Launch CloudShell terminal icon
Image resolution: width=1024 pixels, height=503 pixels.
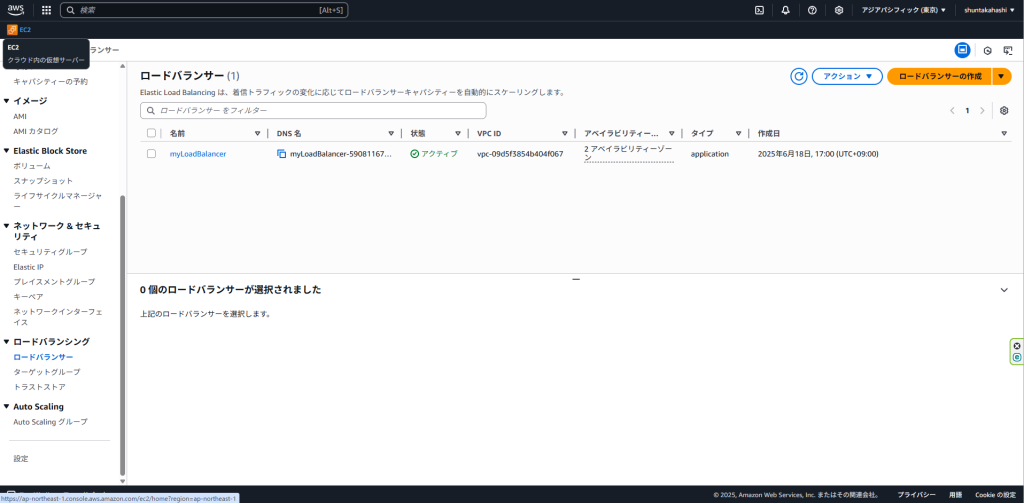pos(760,10)
